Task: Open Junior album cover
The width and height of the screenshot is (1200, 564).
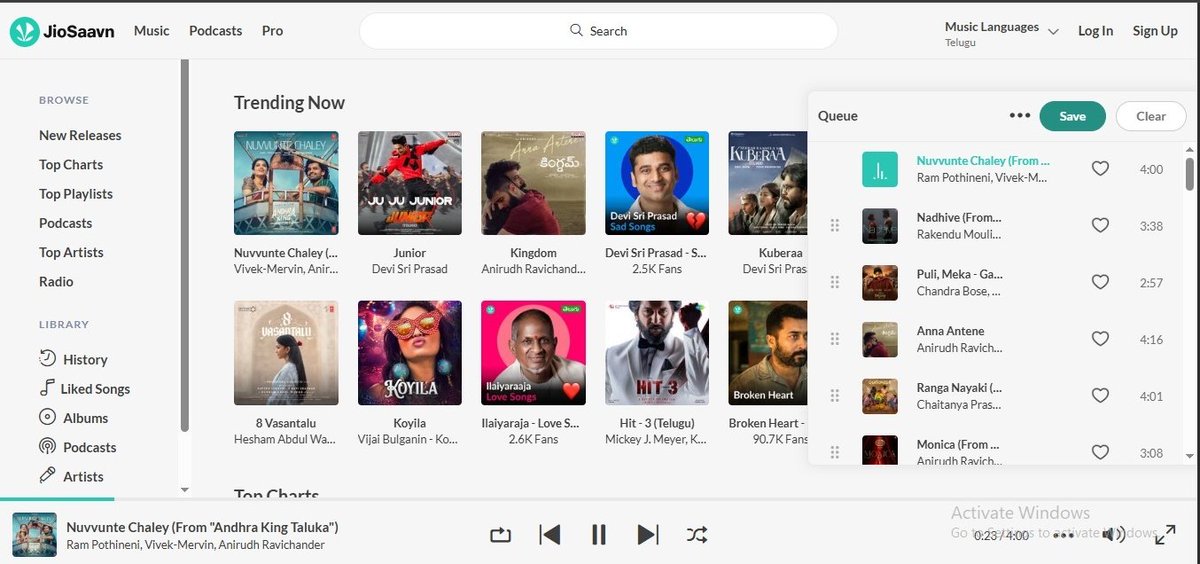Action: (410, 183)
